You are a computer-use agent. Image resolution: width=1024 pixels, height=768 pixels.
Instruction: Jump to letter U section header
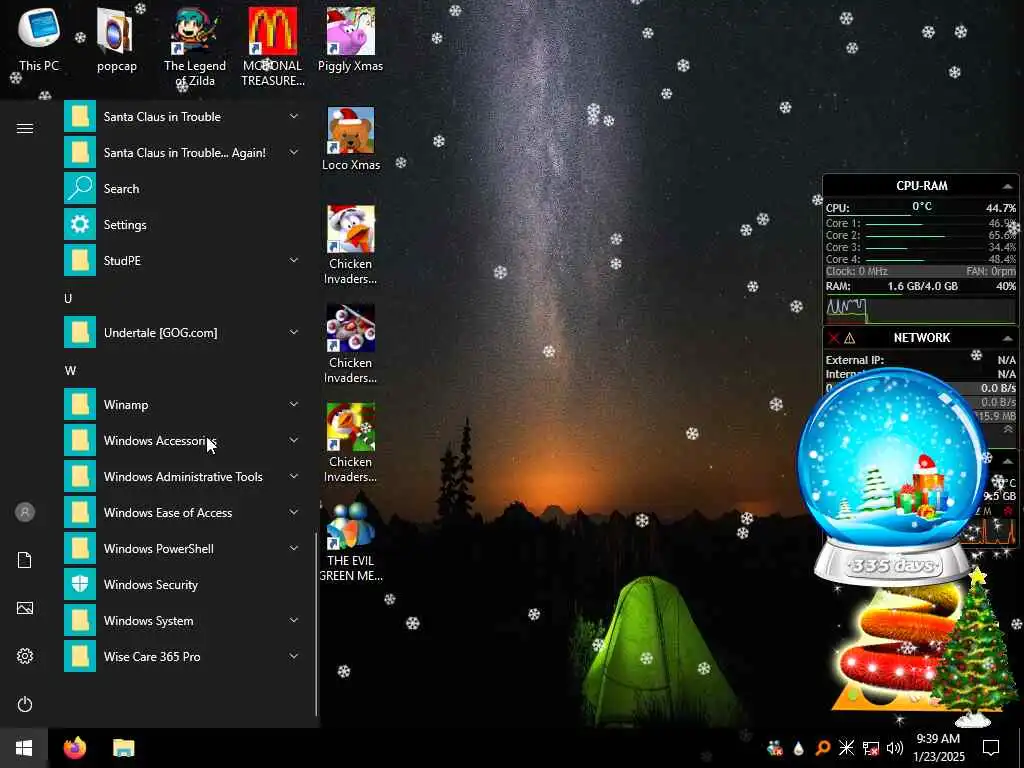[68, 298]
